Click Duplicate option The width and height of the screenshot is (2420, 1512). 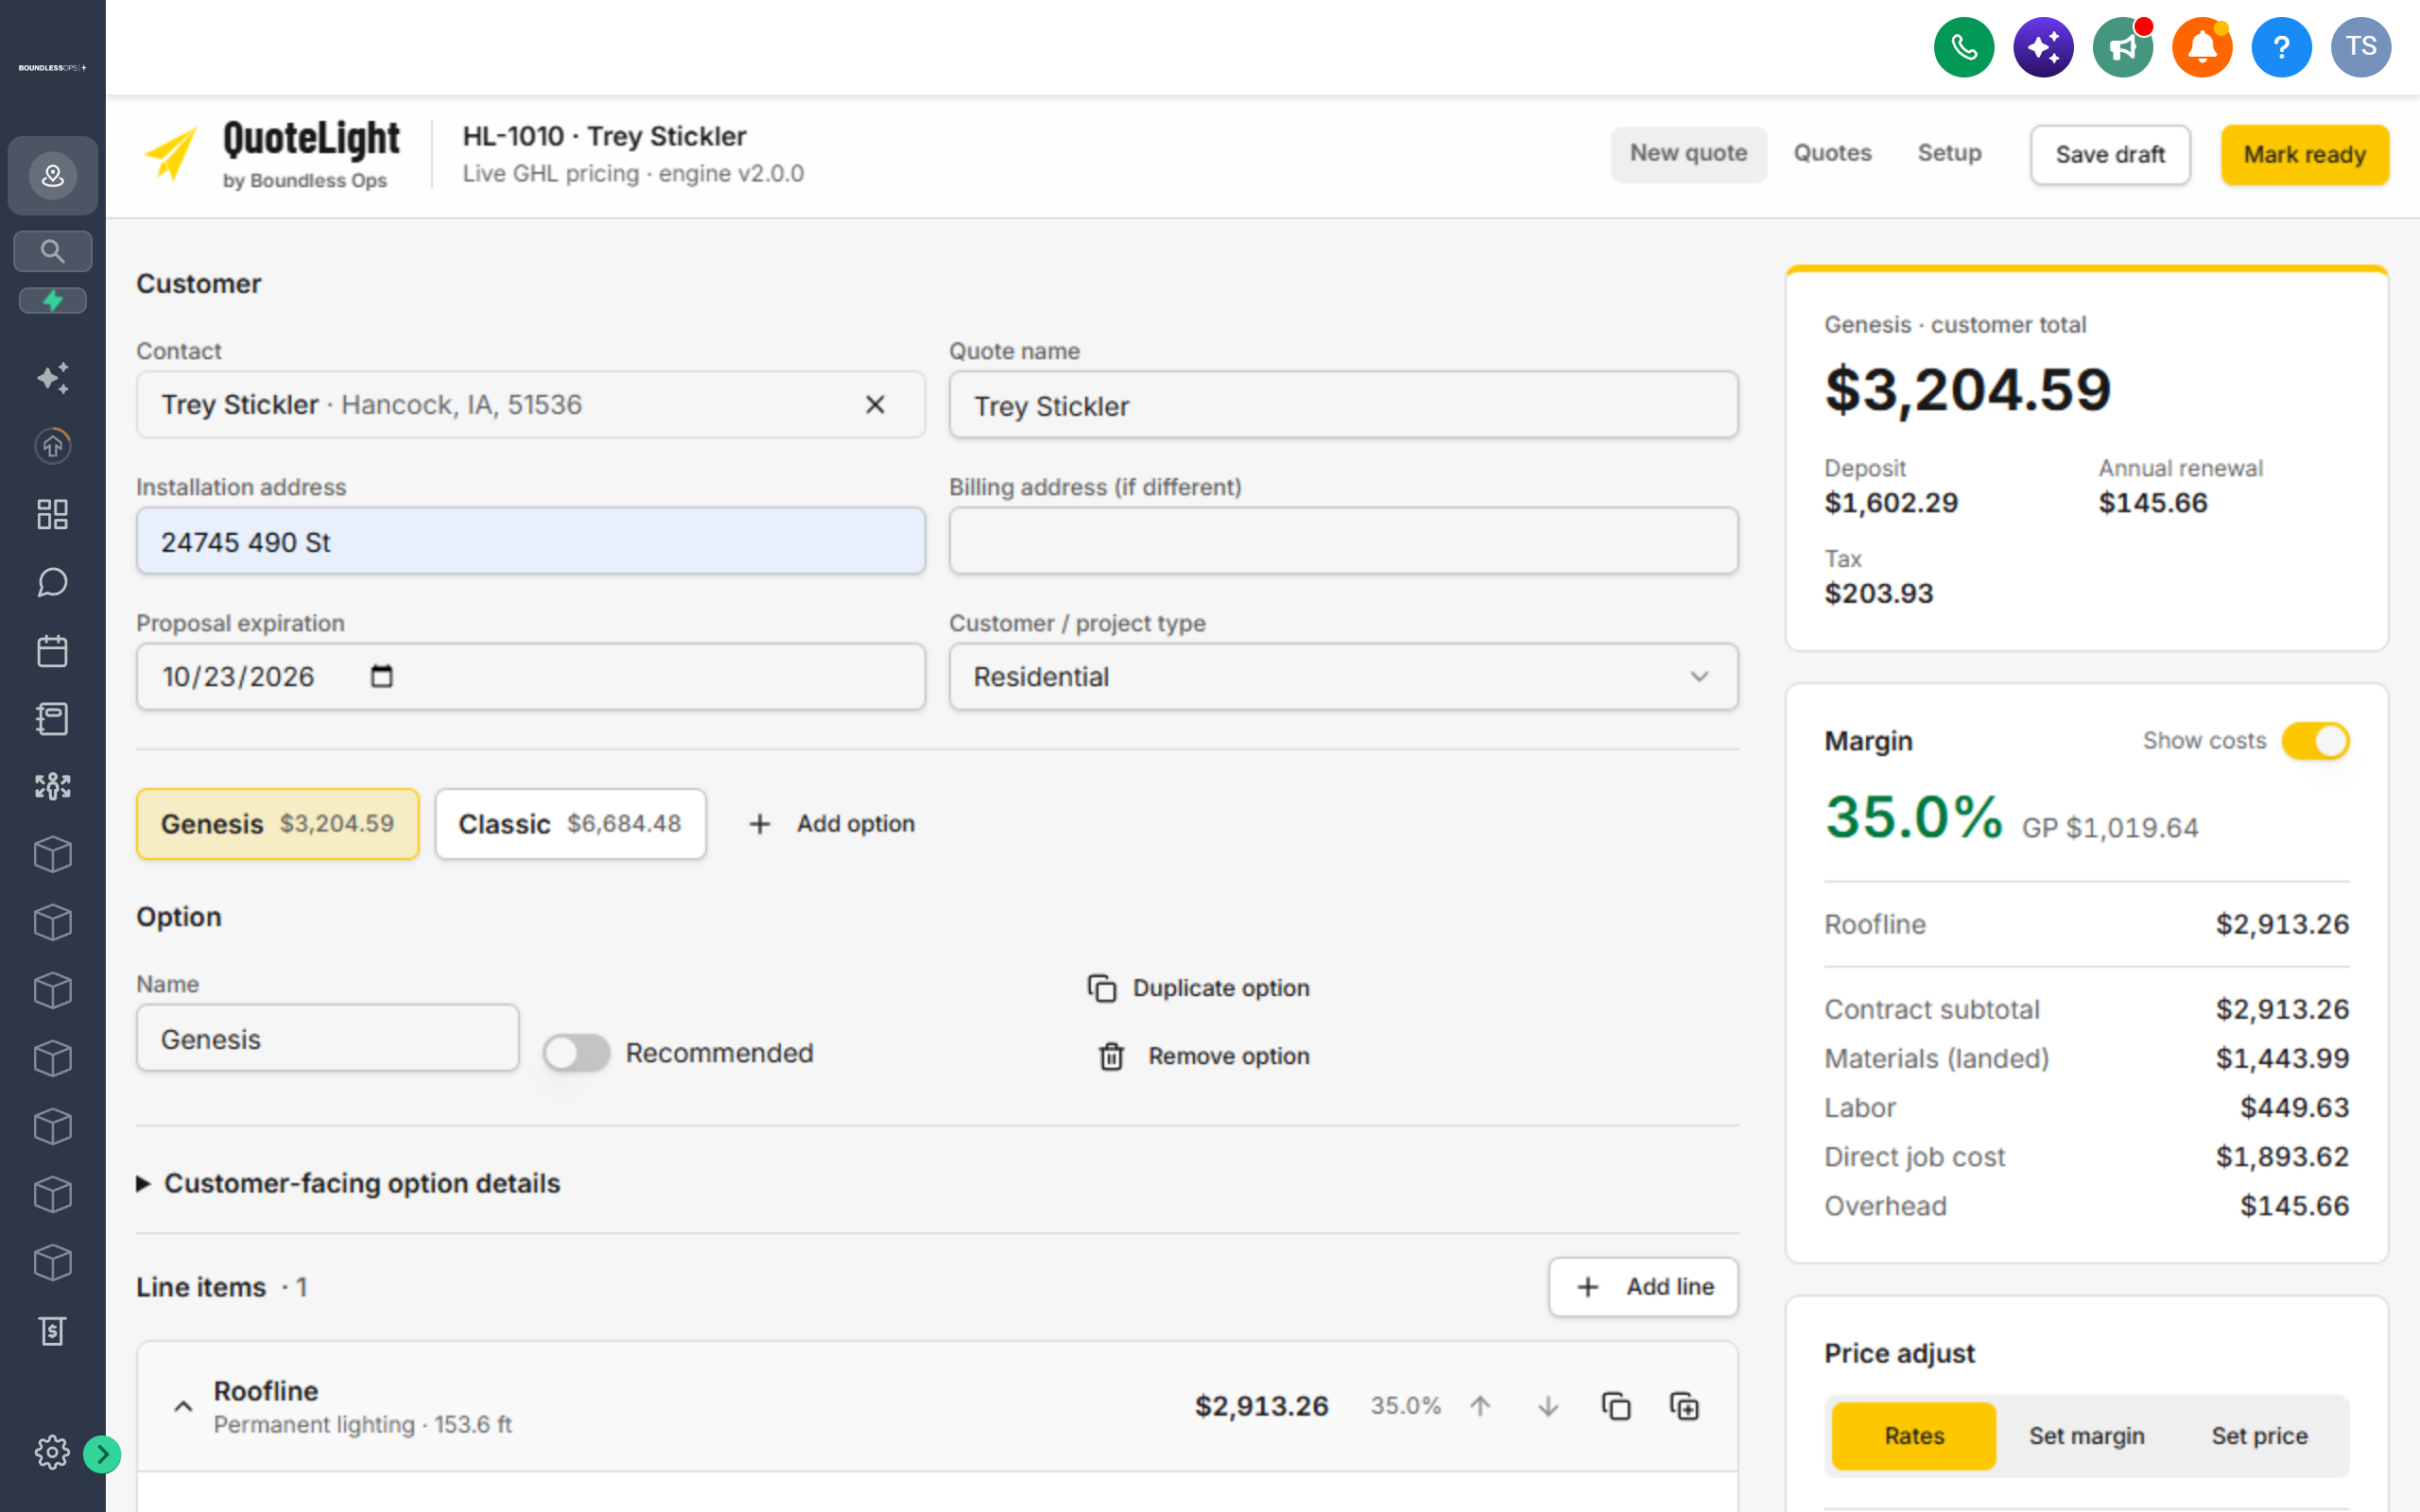[x=1198, y=988]
